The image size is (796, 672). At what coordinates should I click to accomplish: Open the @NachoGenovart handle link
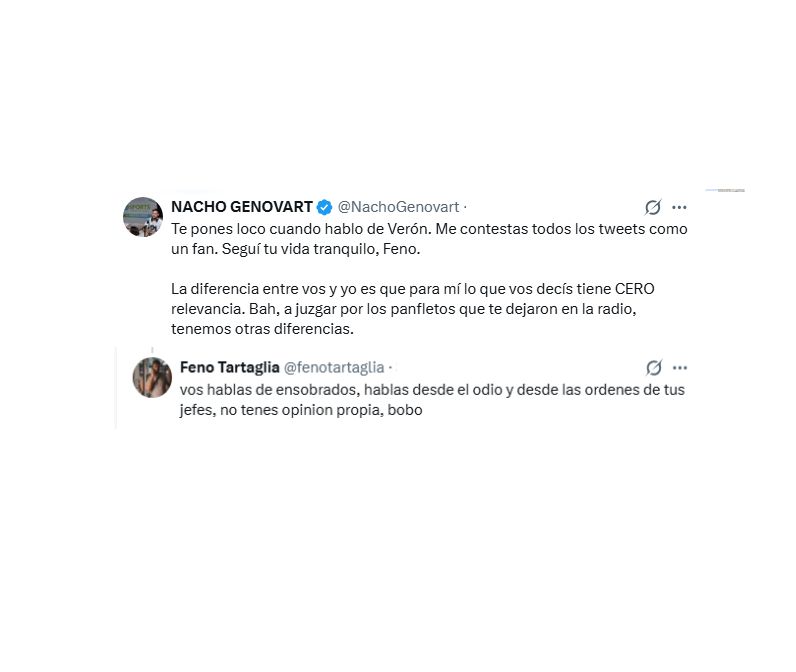pos(399,207)
